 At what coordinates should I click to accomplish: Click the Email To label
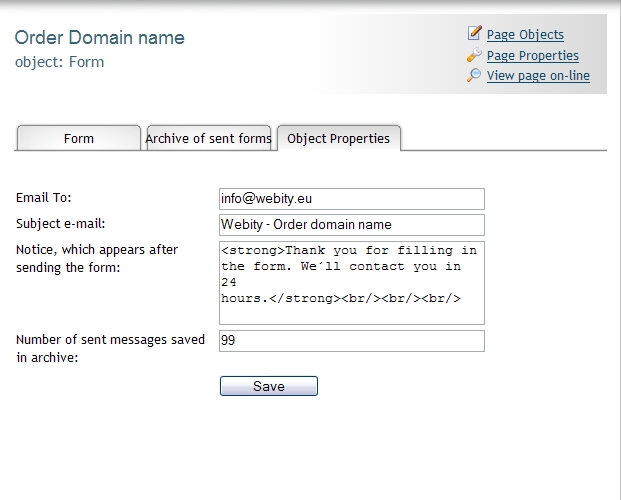[44, 198]
